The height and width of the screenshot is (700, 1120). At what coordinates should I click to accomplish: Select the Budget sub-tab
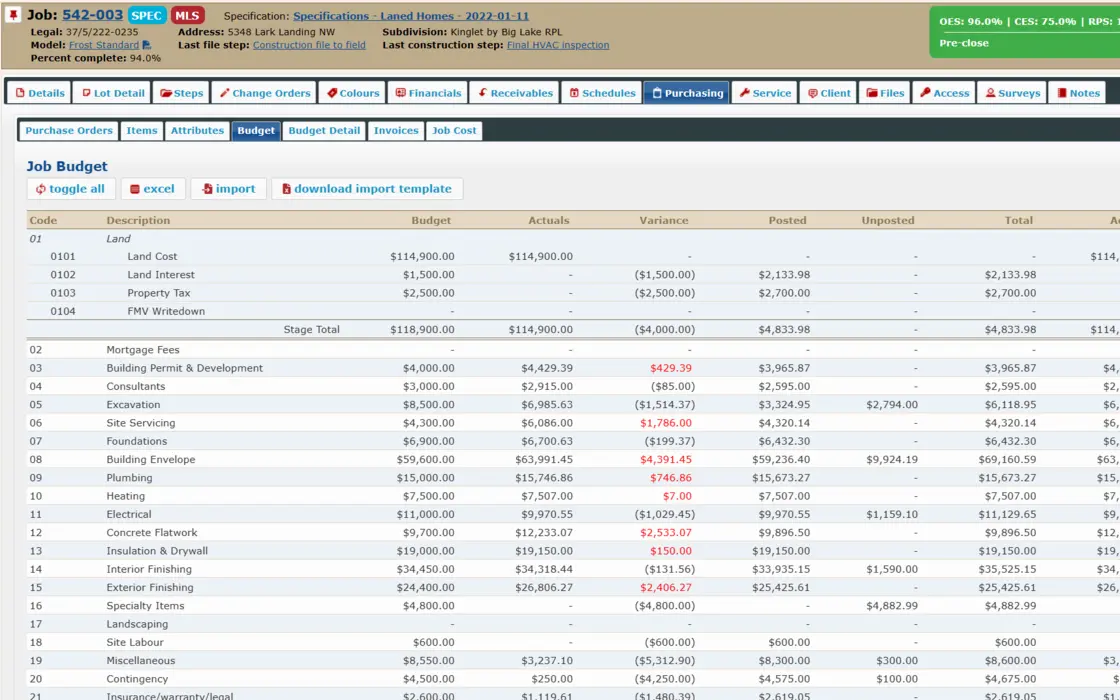pyautogui.click(x=256, y=131)
